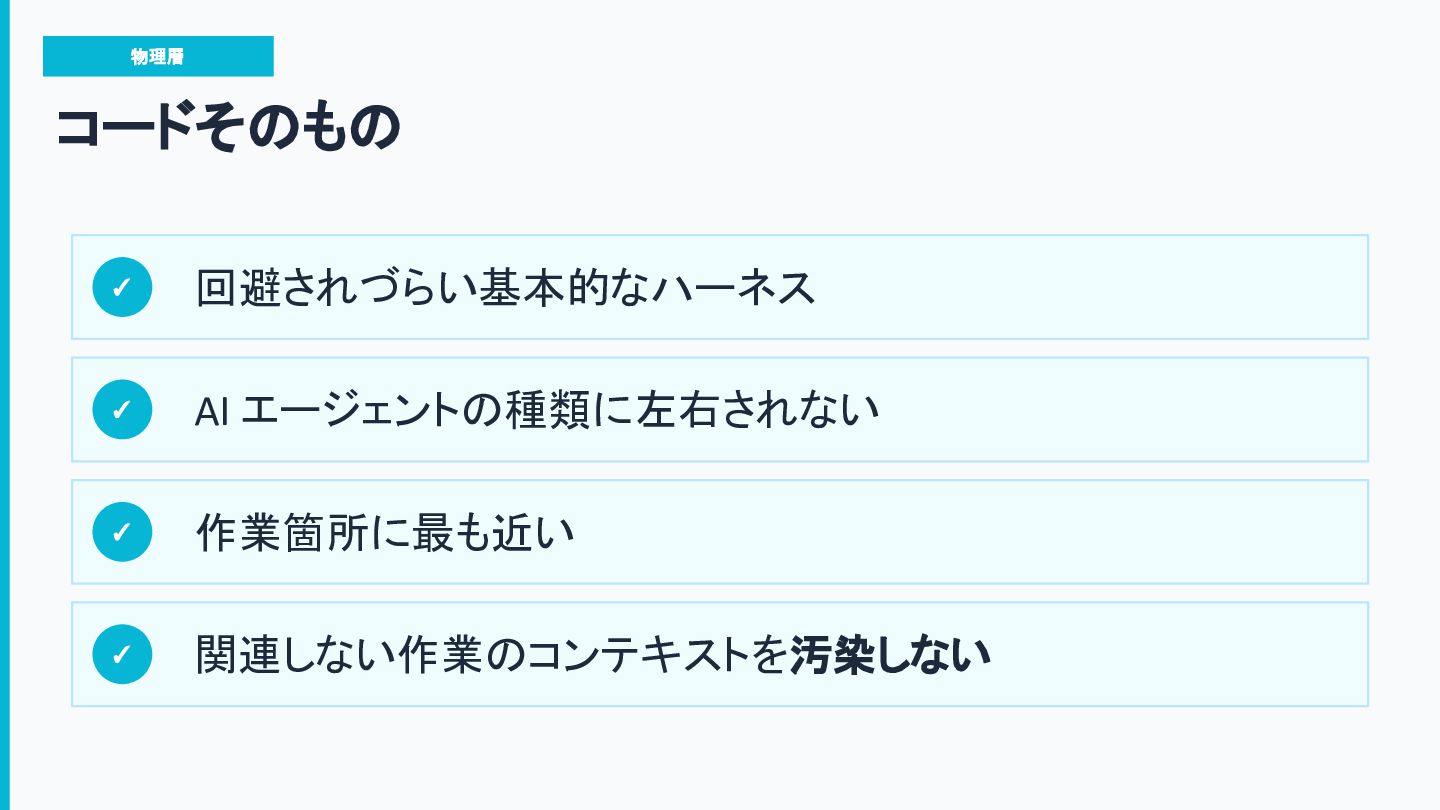This screenshot has height=810, width=1440.
Task: Click the checkmark icon beside 関連しない作業 row
Action: coord(122,654)
